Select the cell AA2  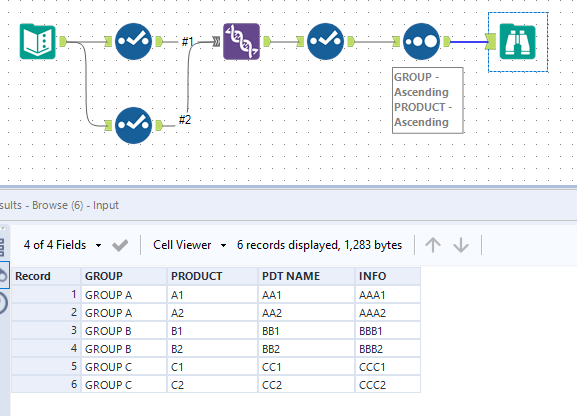(307, 313)
